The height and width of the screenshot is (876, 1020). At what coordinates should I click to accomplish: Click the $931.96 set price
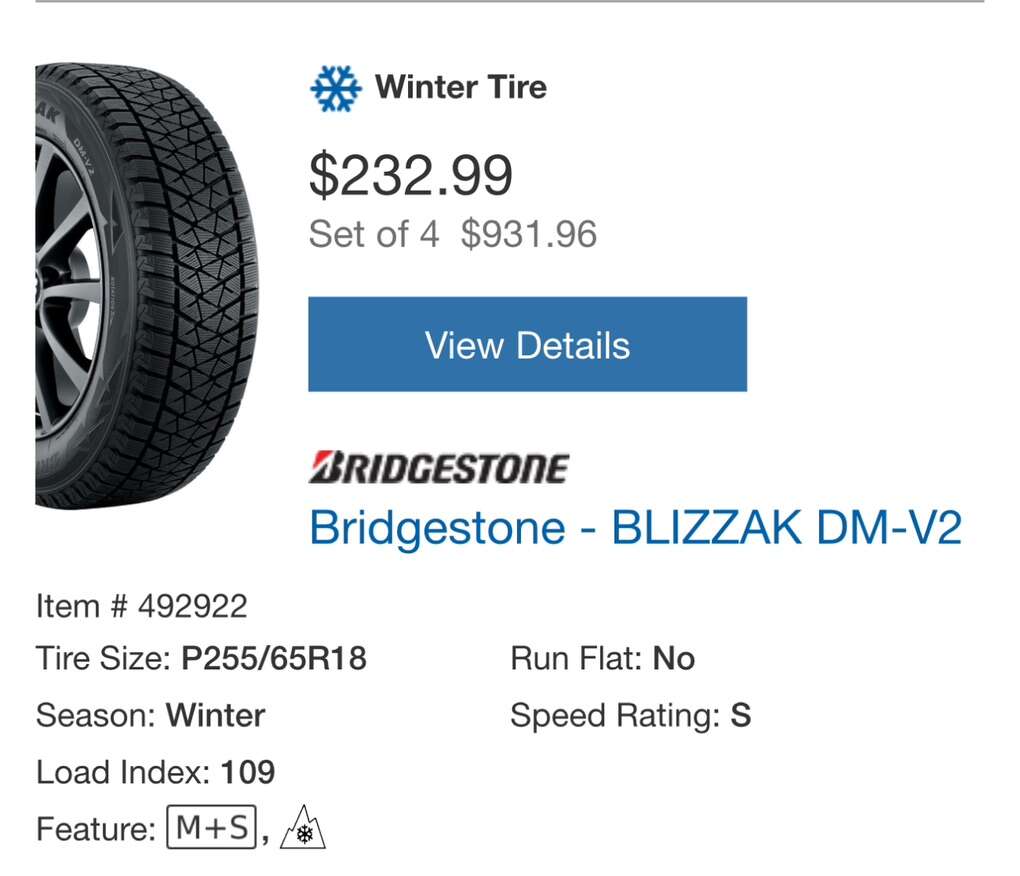[x=528, y=234]
